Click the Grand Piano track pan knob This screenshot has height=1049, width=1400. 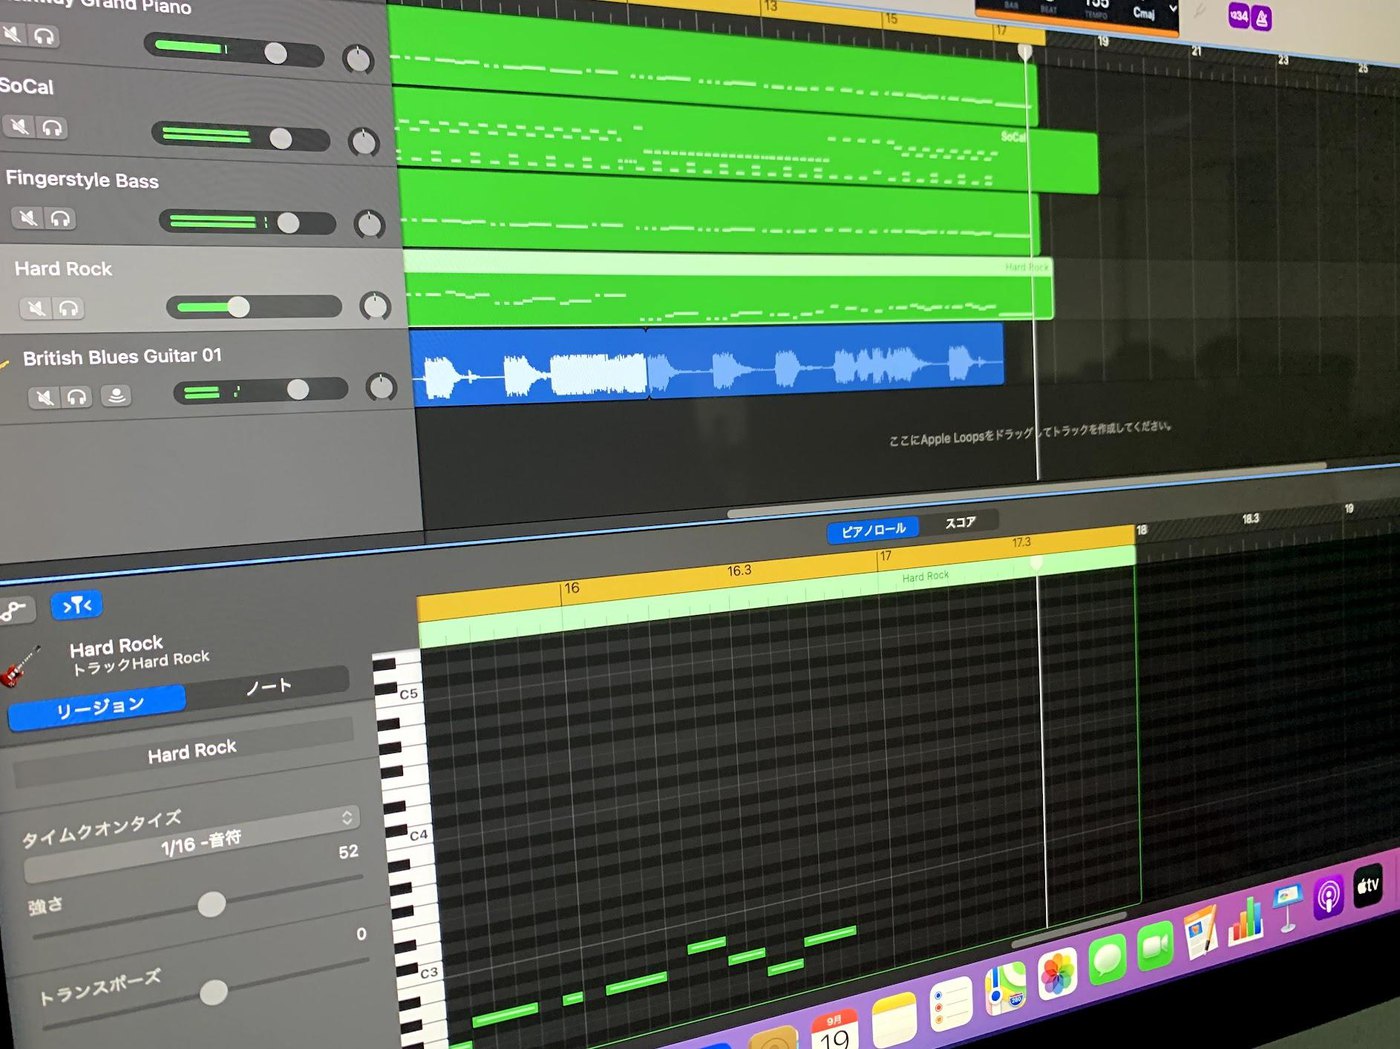357,60
